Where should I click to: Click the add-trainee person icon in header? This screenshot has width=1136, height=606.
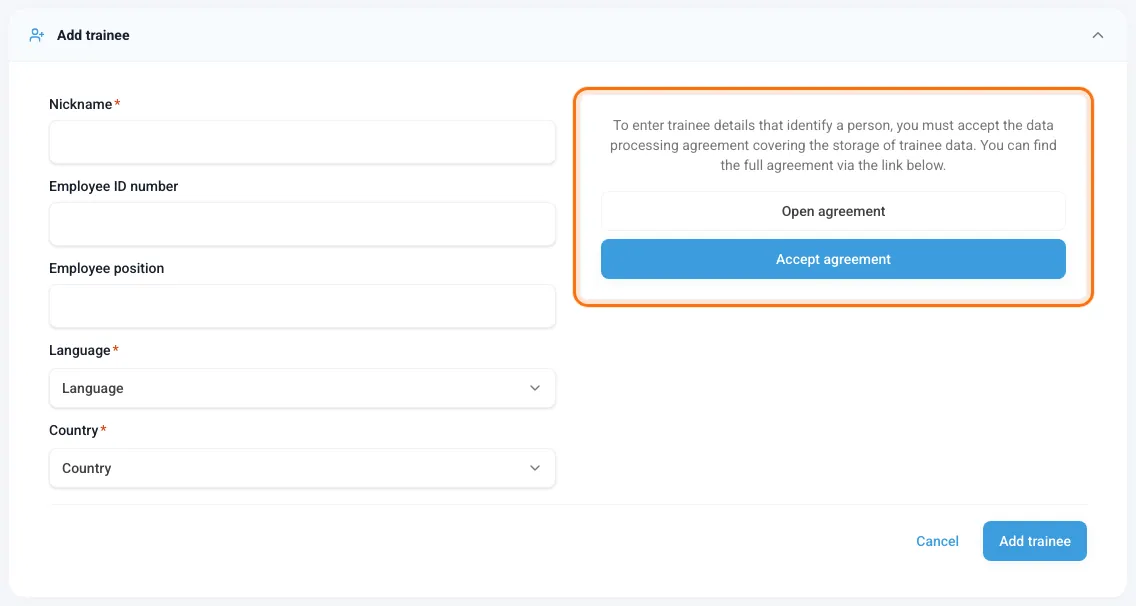coord(36,35)
